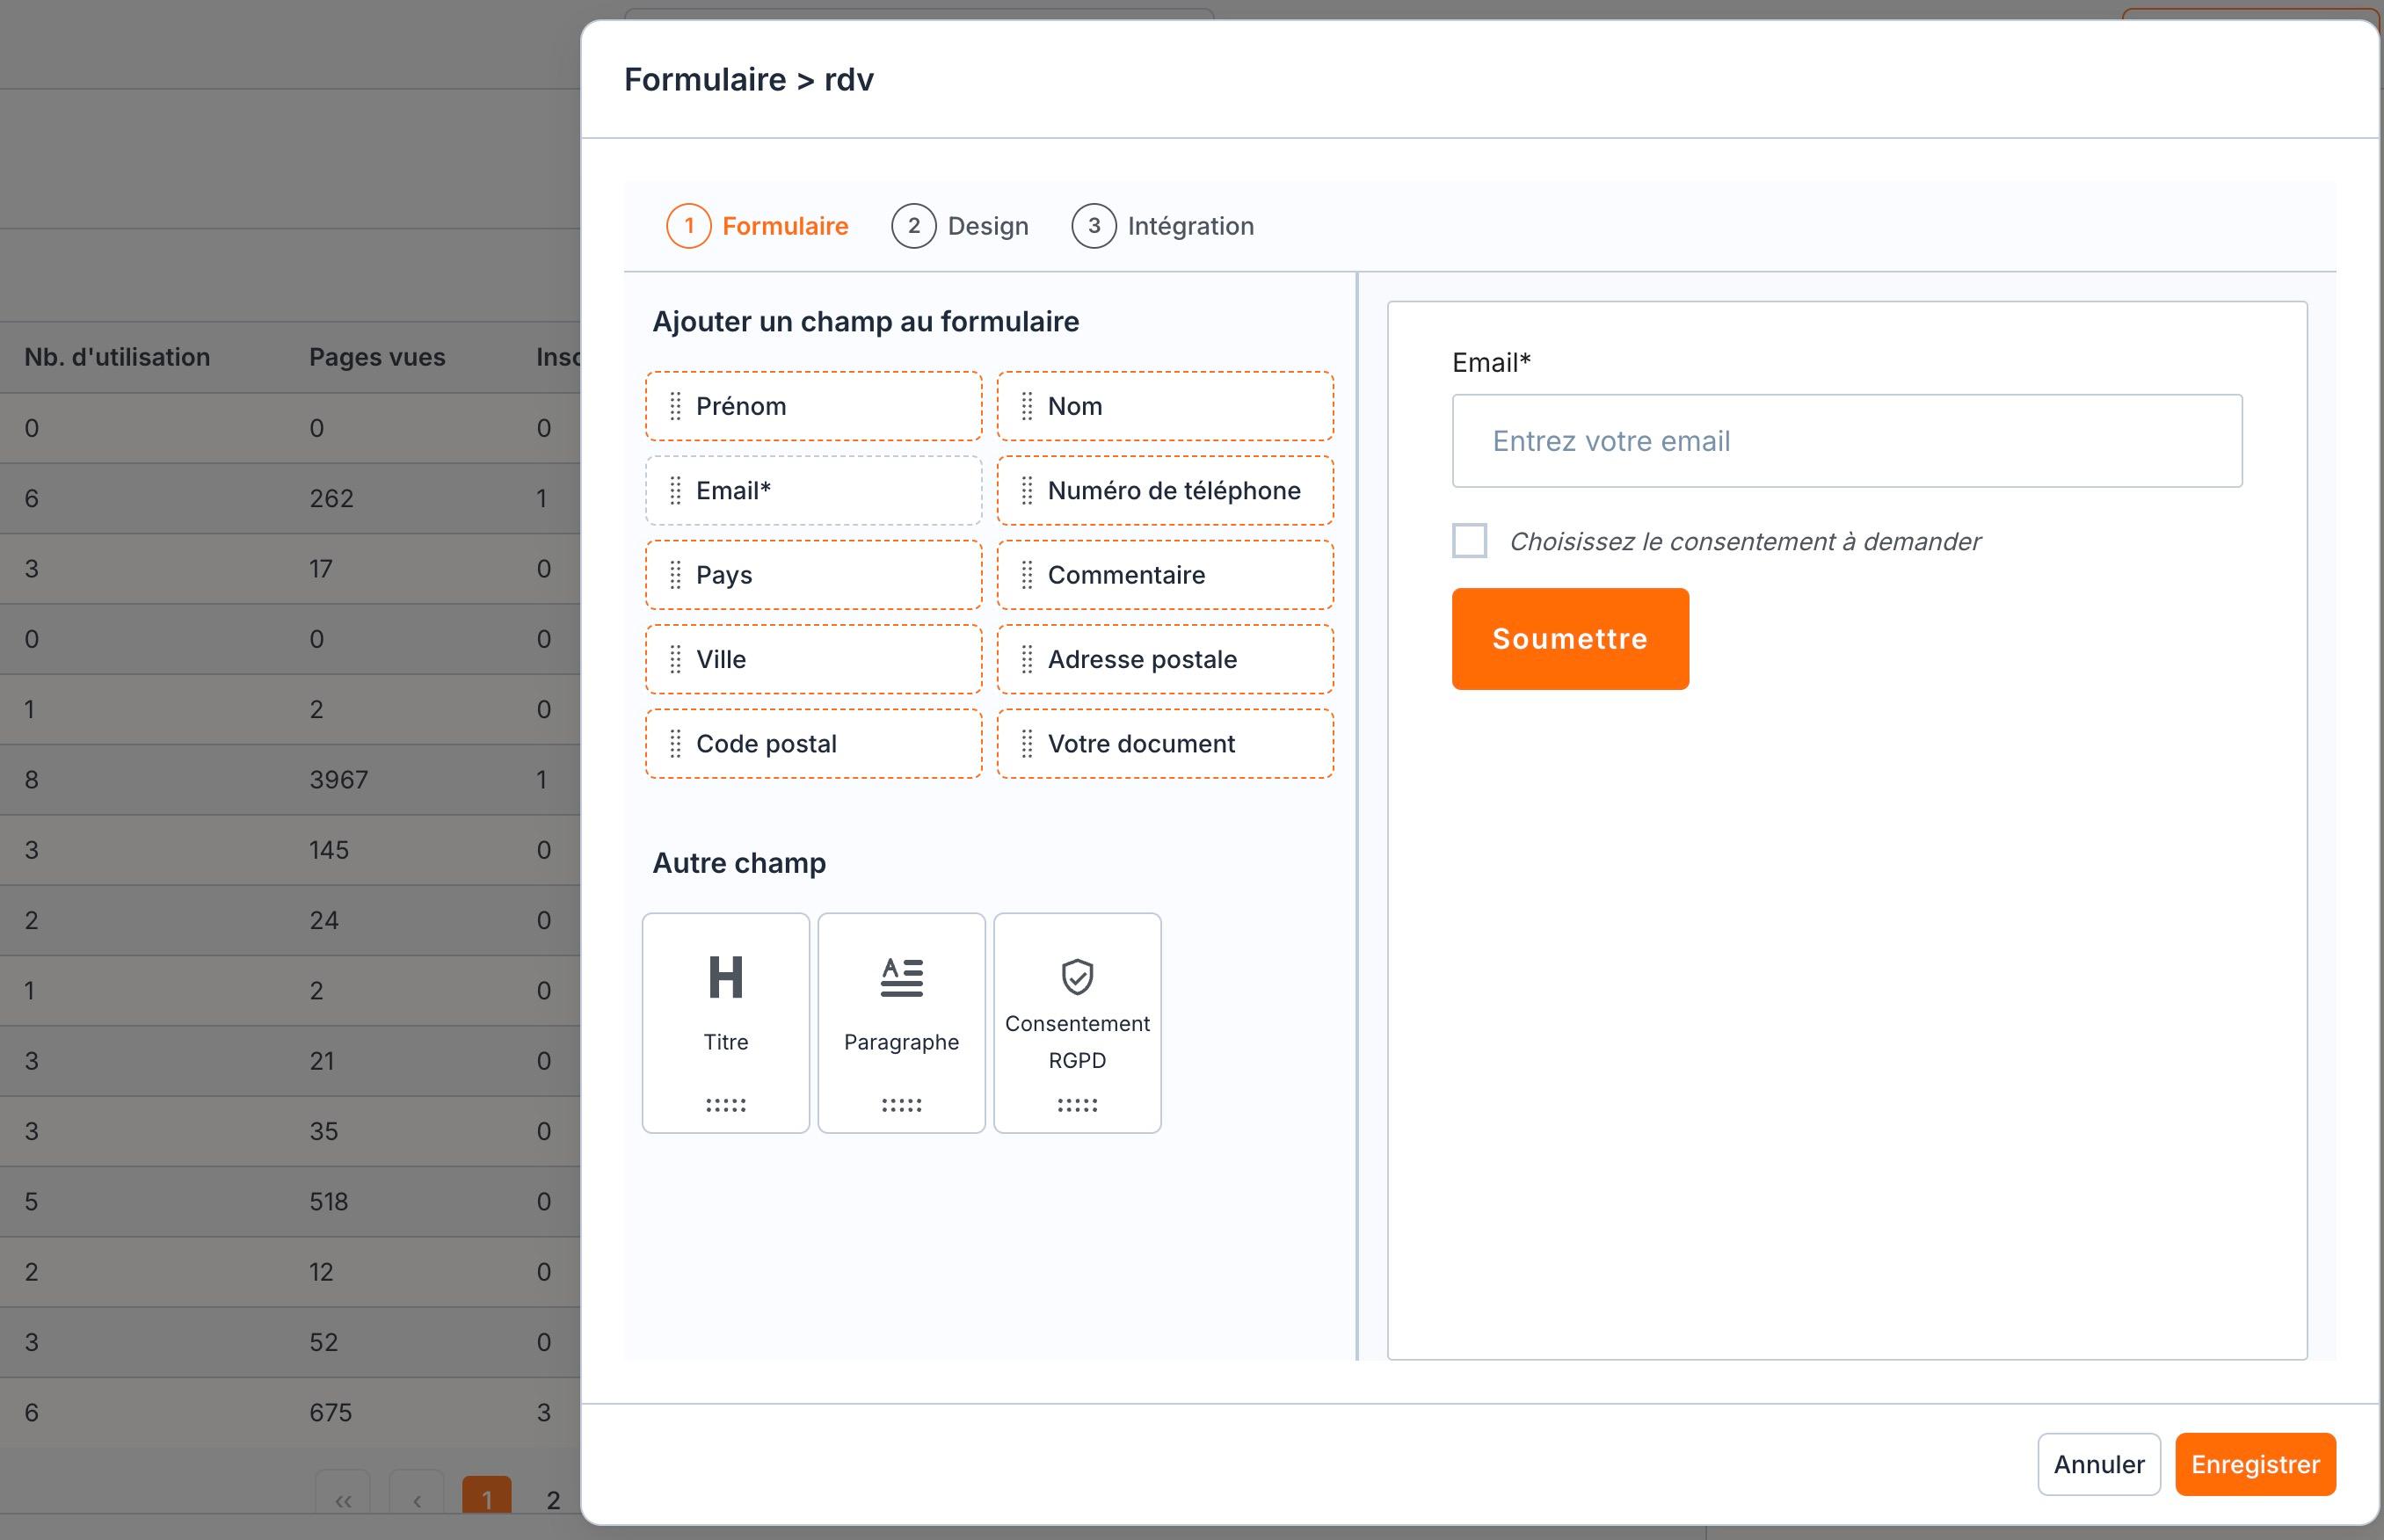Viewport: 2384px width, 1540px height.
Task: Click the dotted grip under Titre card
Action: tap(726, 1105)
